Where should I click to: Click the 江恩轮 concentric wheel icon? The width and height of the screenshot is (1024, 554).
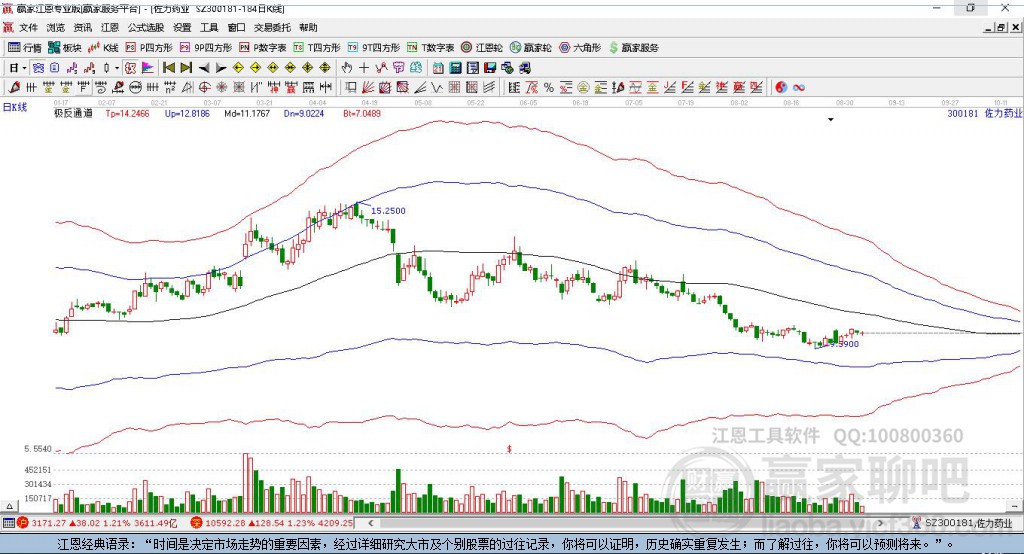tap(482, 47)
